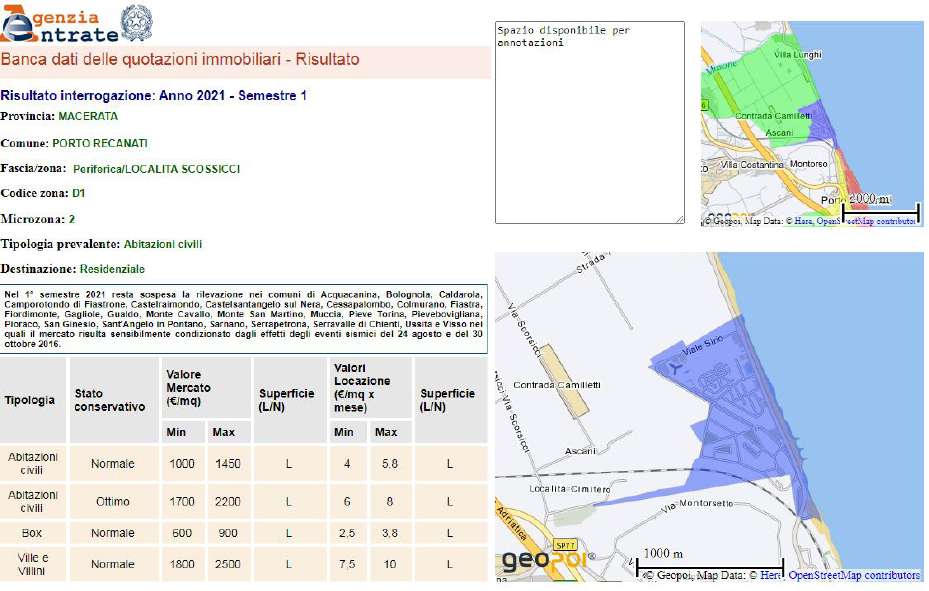
Task: Click the Box row label
Action: point(30,533)
